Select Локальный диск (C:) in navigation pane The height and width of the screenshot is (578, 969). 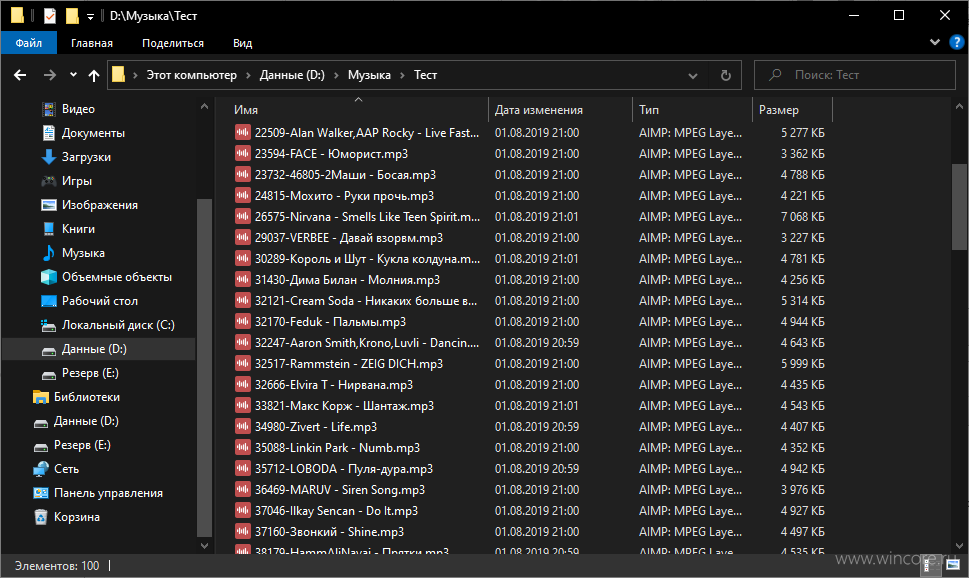tap(108, 325)
